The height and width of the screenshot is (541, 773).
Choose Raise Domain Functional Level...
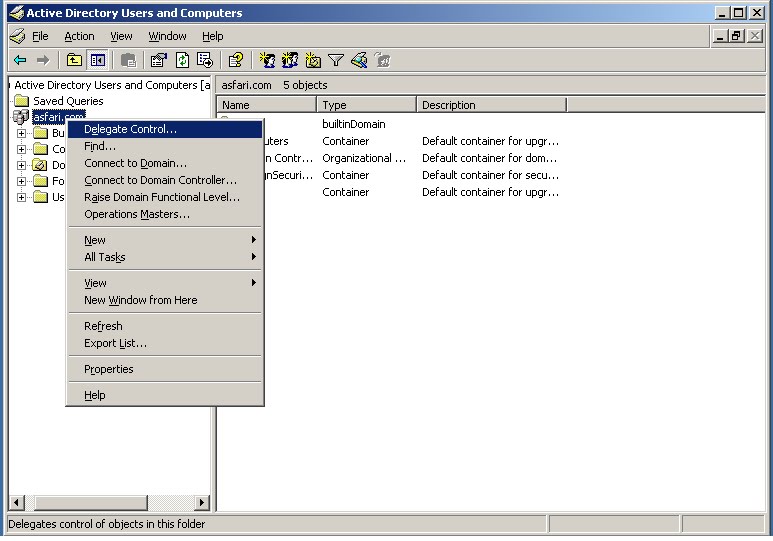pyautogui.click(x=165, y=197)
